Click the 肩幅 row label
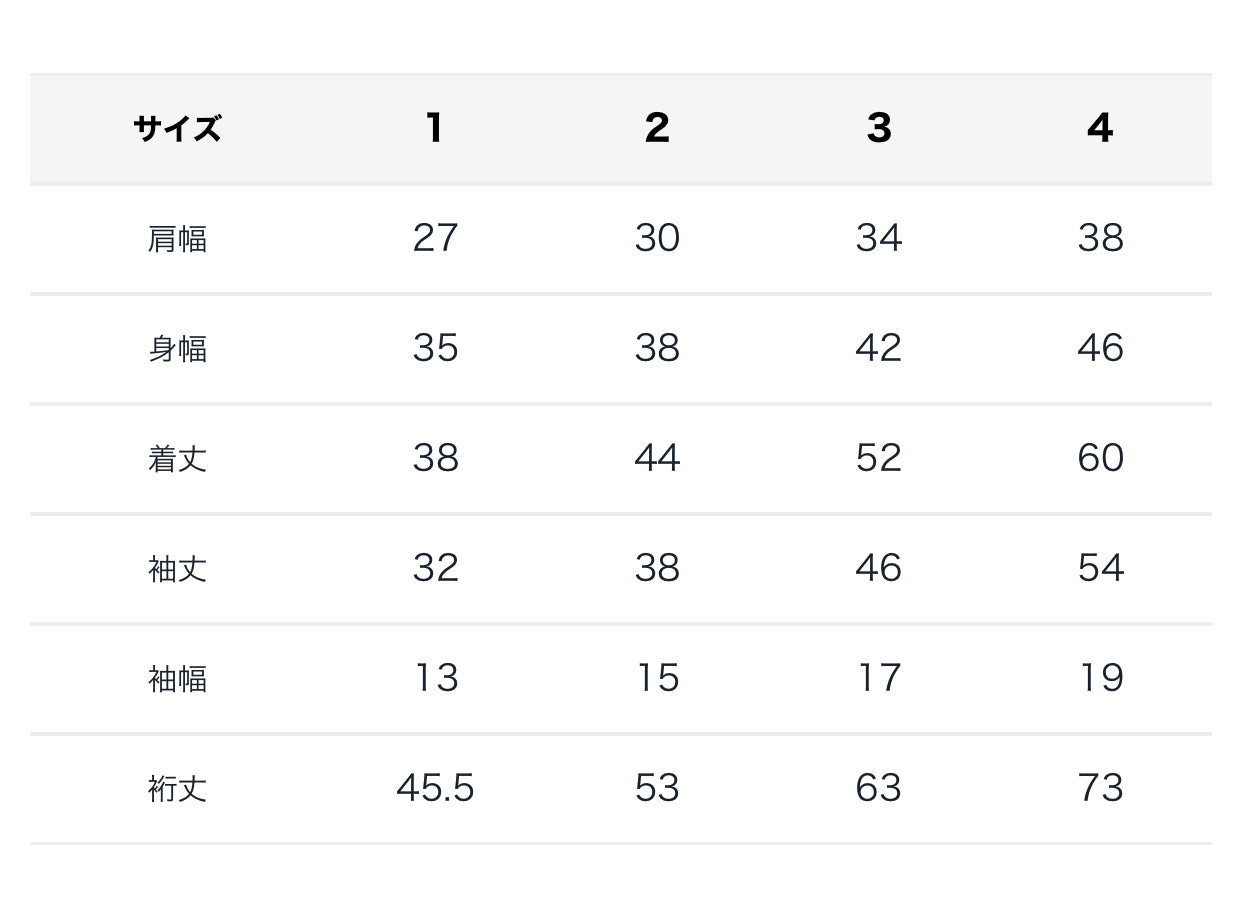This screenshot has width=1242, height=916. 177,239
